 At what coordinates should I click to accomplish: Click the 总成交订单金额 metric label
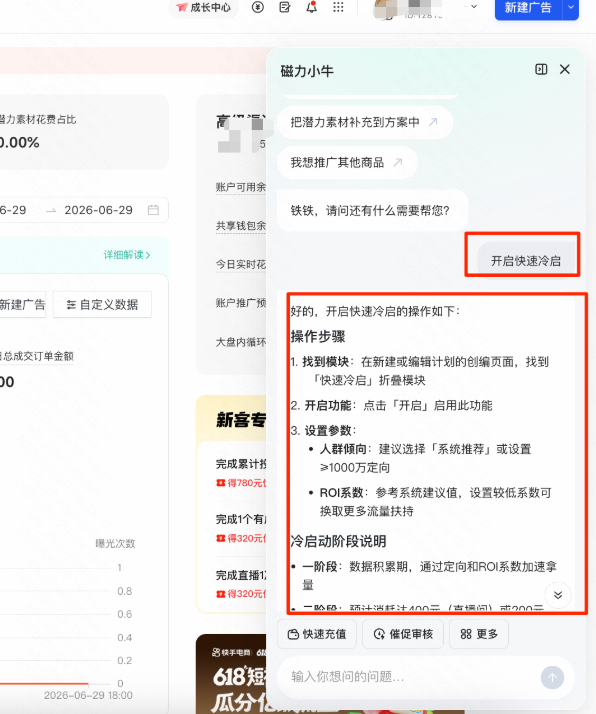coord(38,356)
